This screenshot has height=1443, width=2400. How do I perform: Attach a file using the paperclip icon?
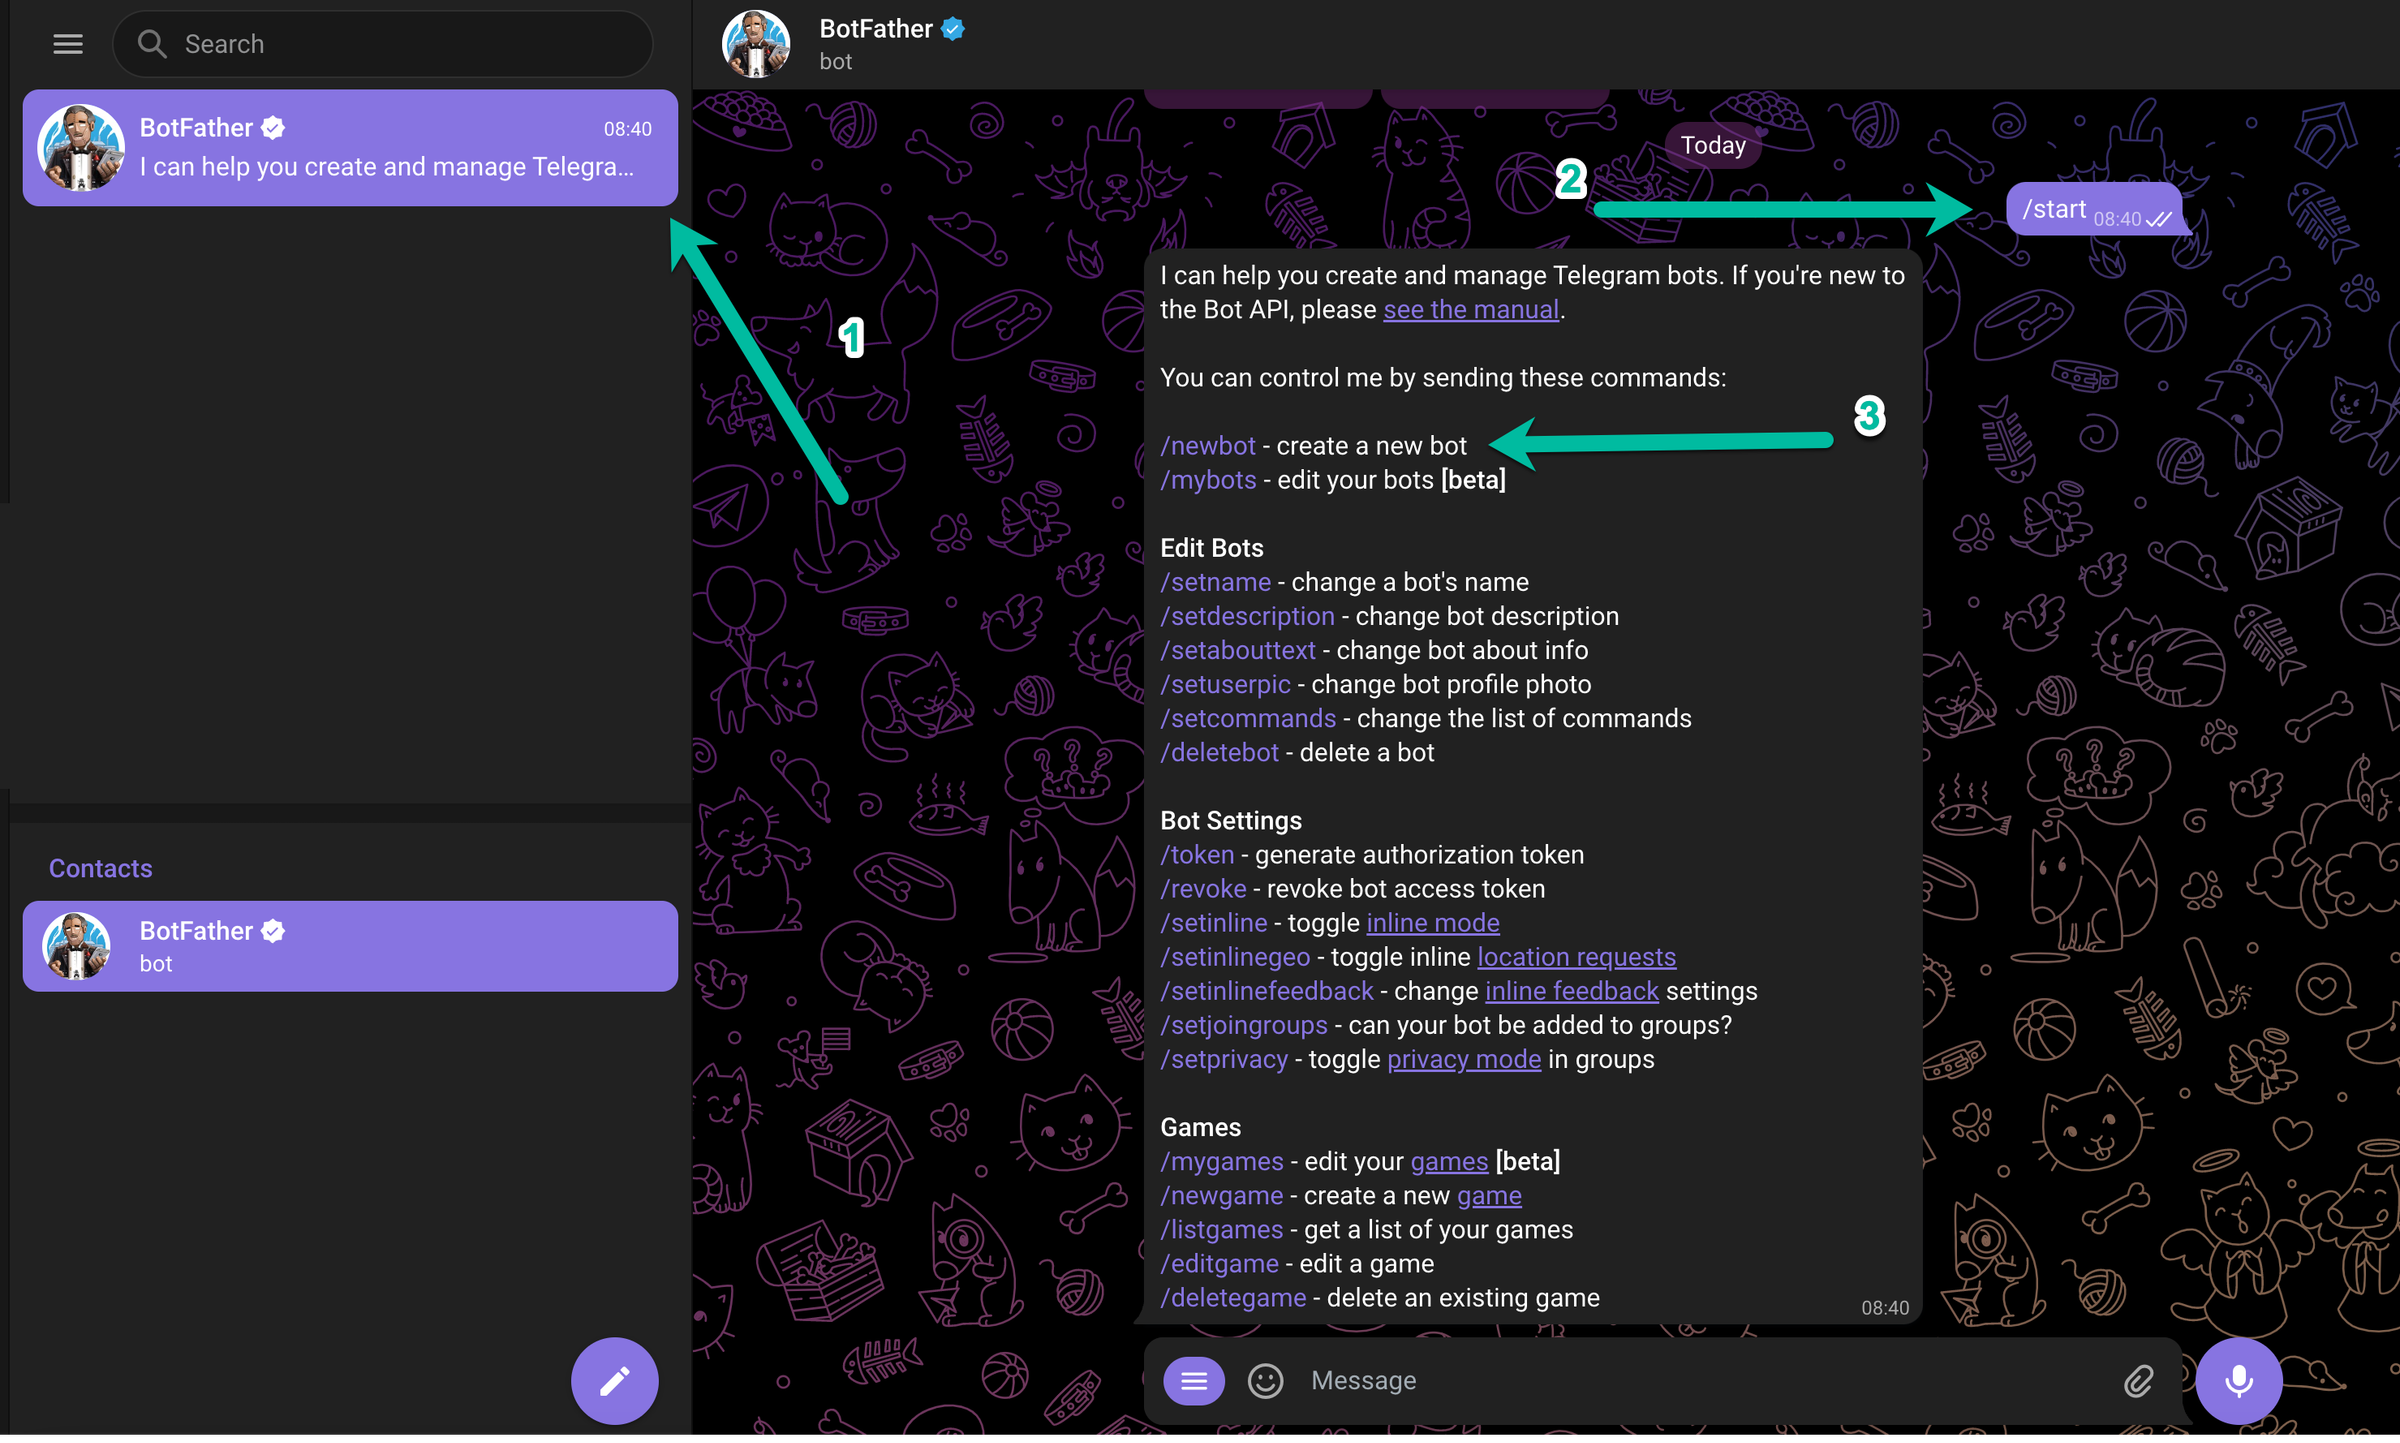click(2140, 1380)
